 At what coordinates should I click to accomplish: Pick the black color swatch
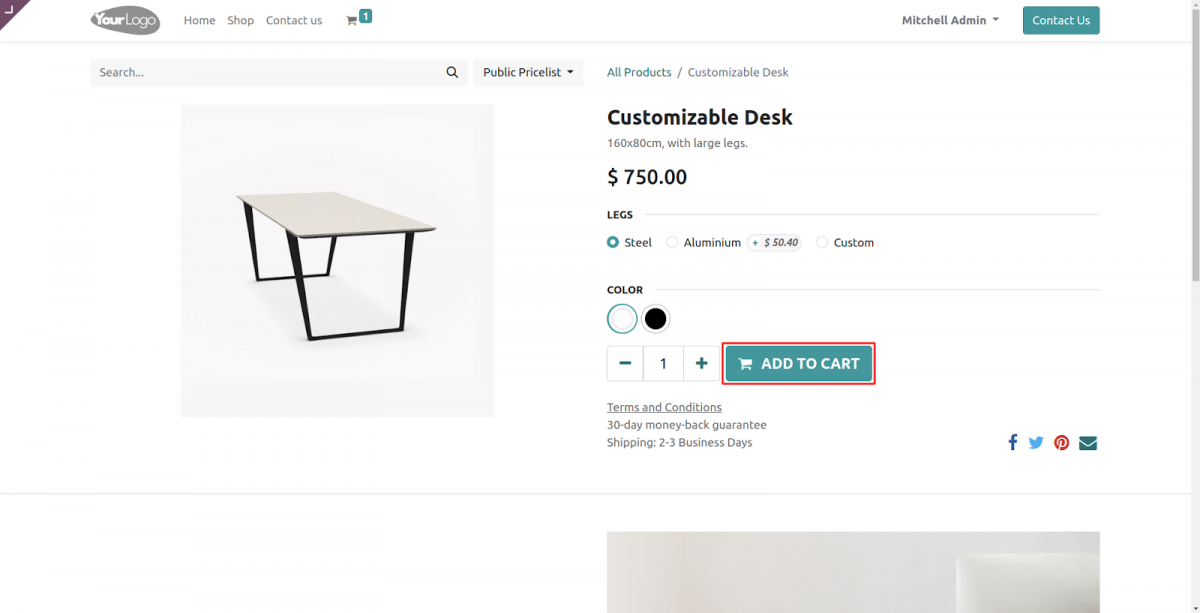(655, 318)
